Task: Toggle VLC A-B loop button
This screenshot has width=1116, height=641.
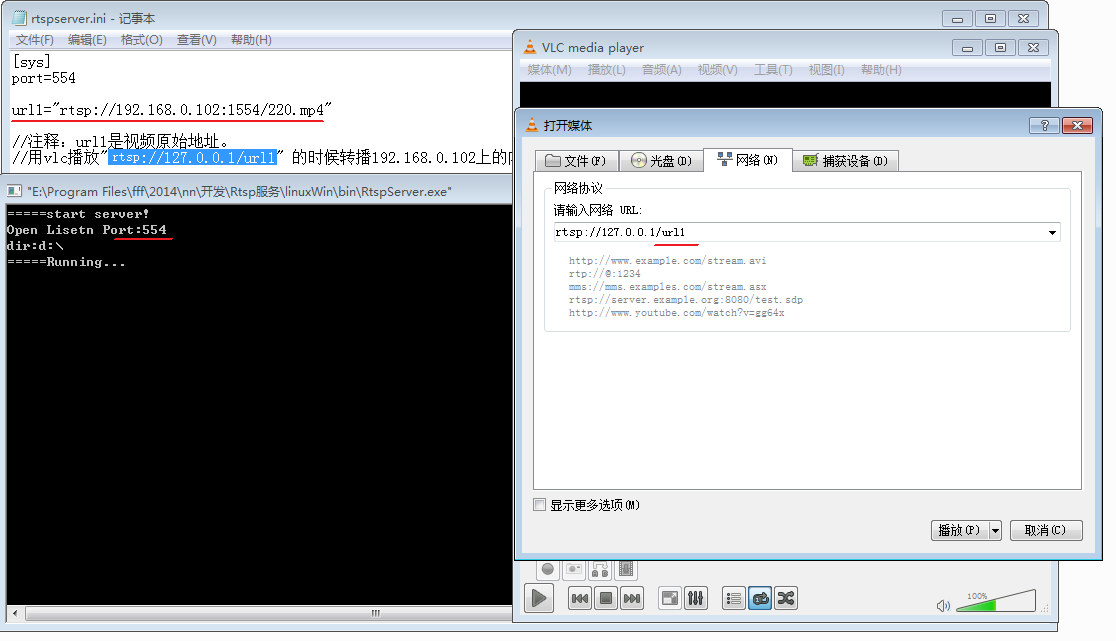Action: click(600, 569)
